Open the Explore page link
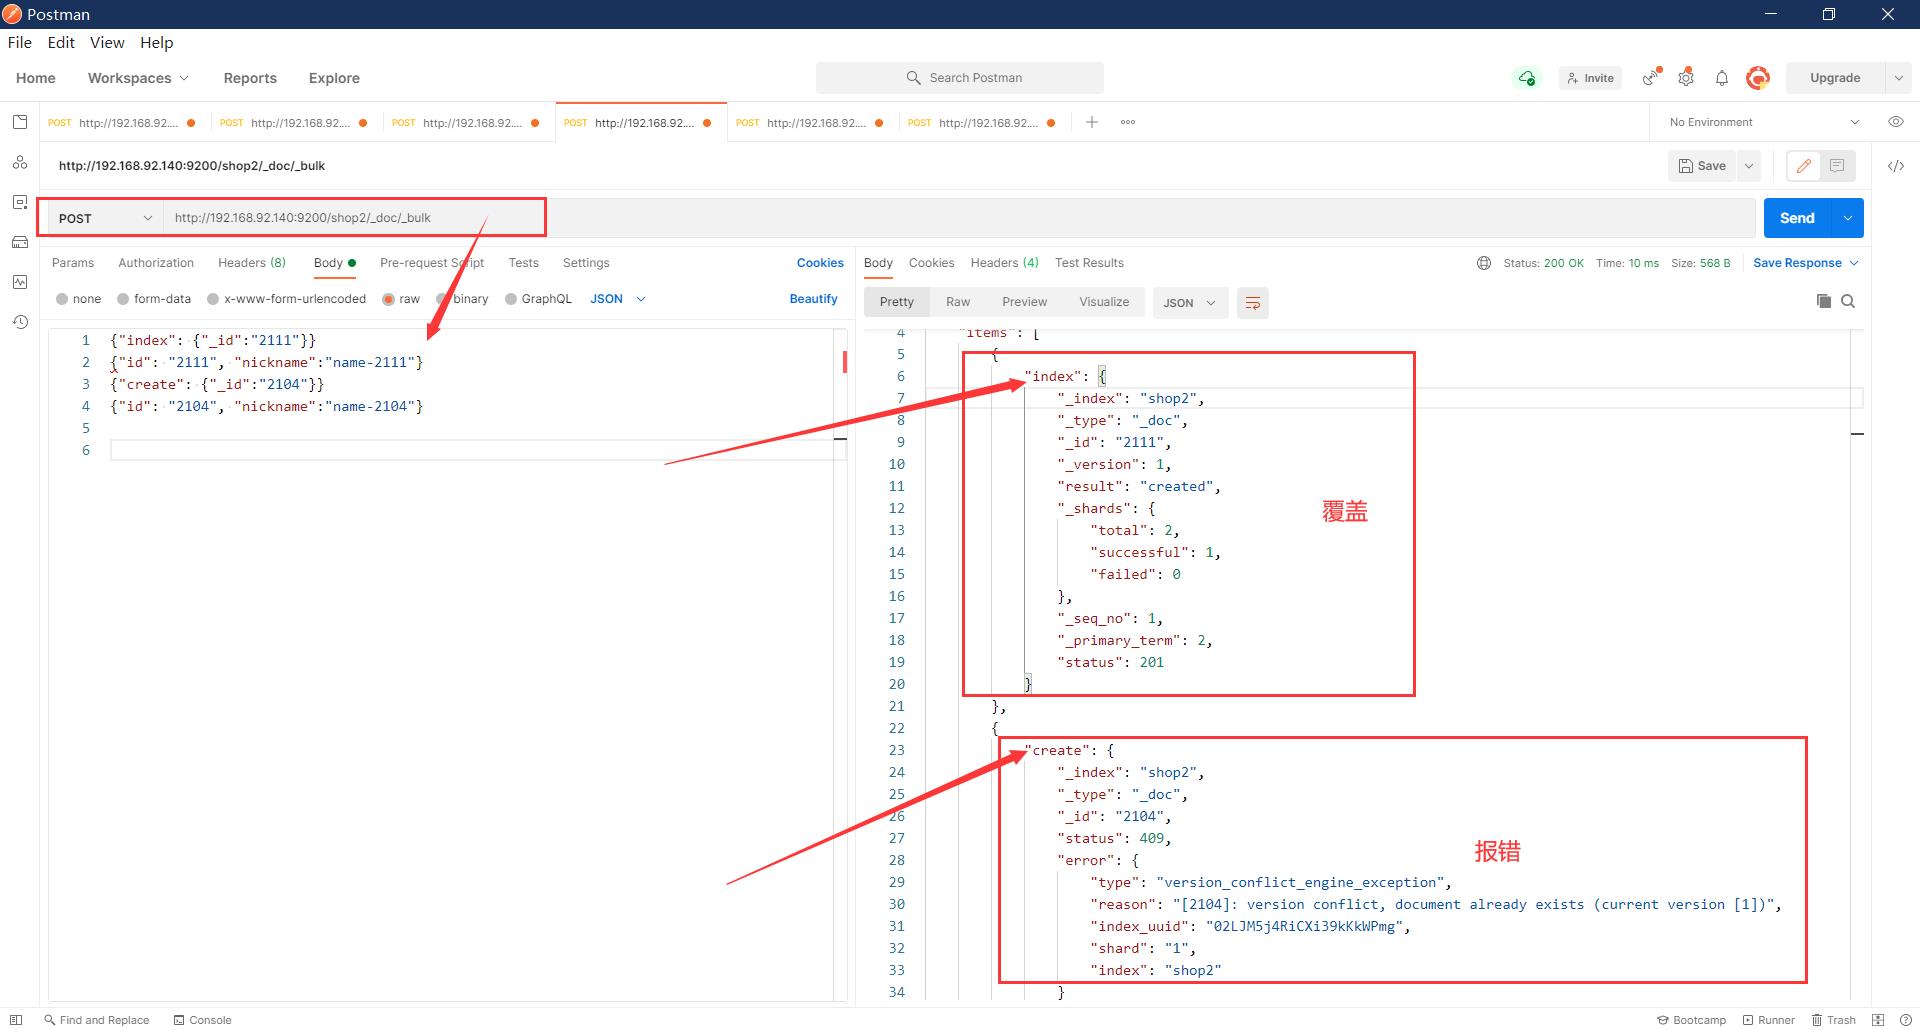 [x=334, y=78]
